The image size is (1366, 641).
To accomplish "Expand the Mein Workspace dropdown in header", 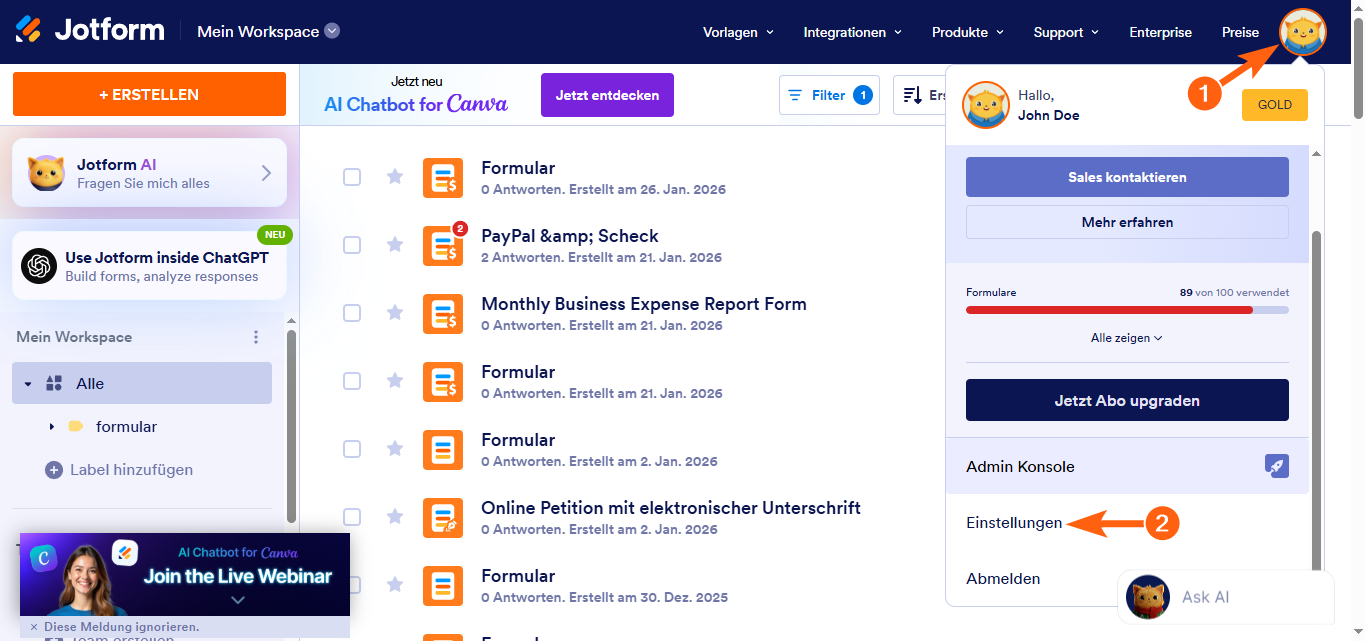I will [x=332, y=31].
